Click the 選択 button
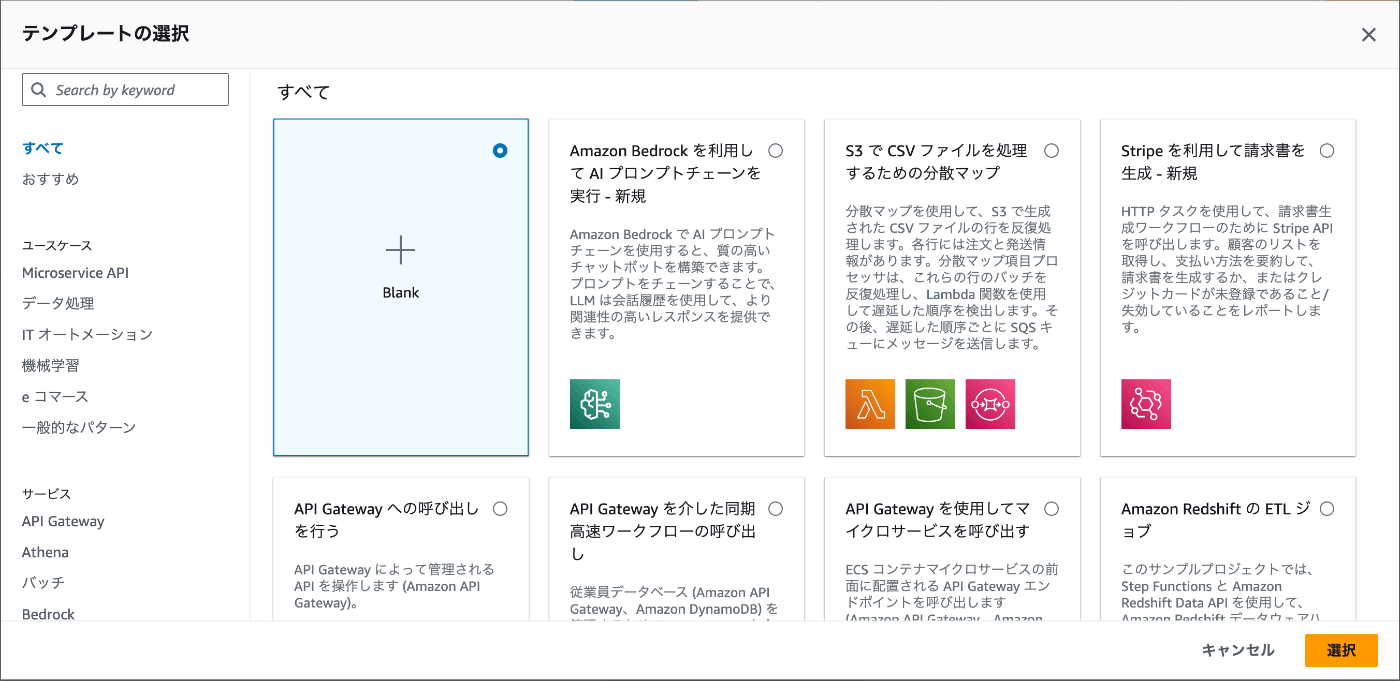 coord(1341,650)
